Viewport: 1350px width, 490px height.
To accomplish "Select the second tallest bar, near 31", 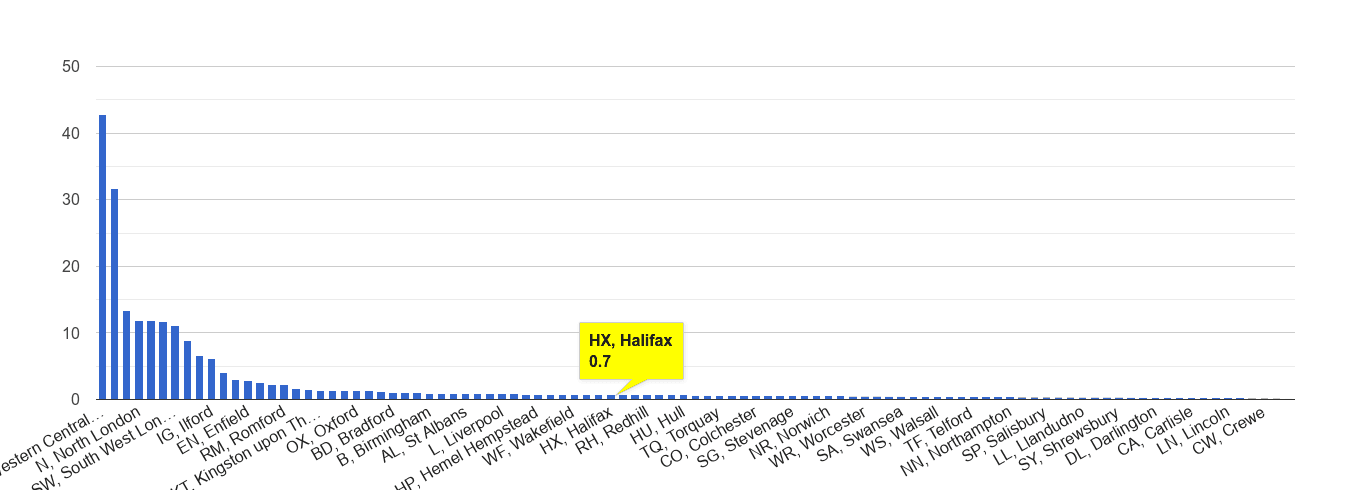I will [114, 294].
